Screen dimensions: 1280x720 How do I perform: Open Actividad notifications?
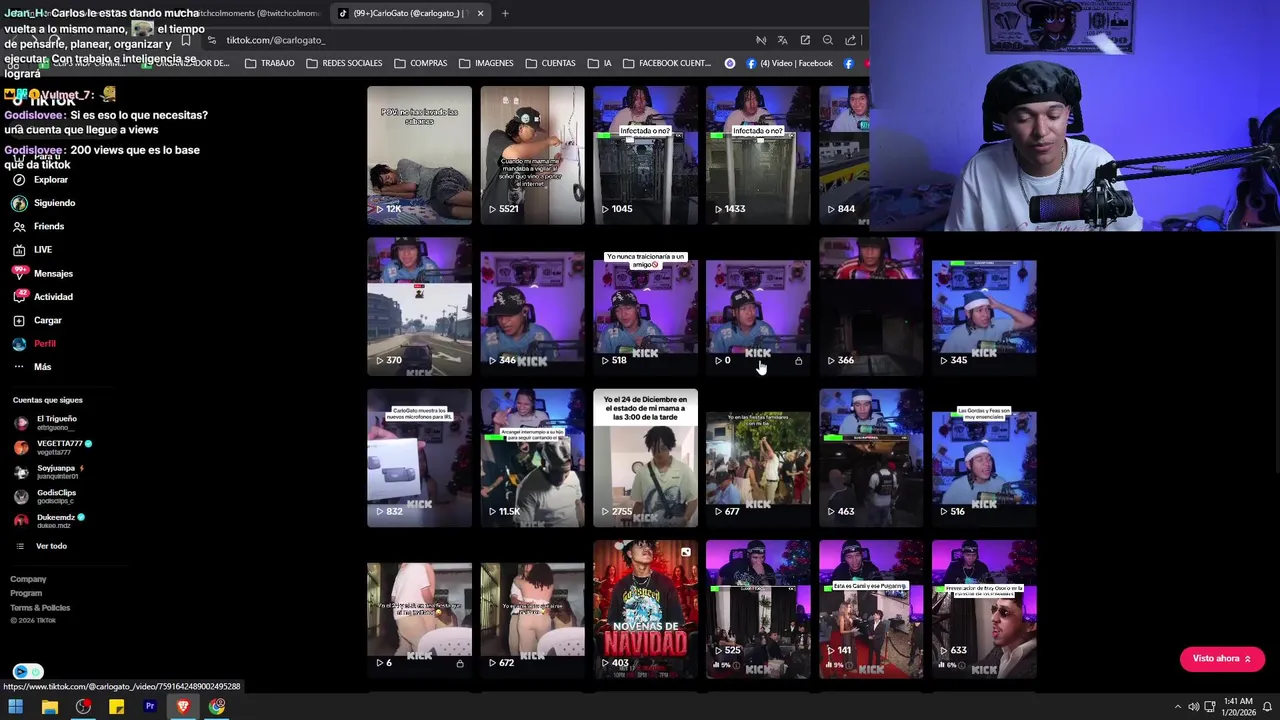tap(43, 297)
